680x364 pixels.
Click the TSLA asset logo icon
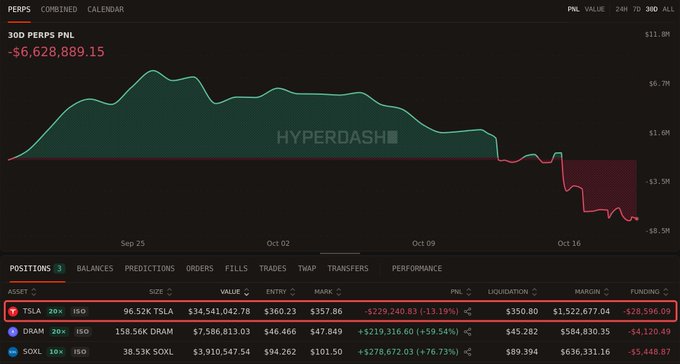(x=13, y=312)
